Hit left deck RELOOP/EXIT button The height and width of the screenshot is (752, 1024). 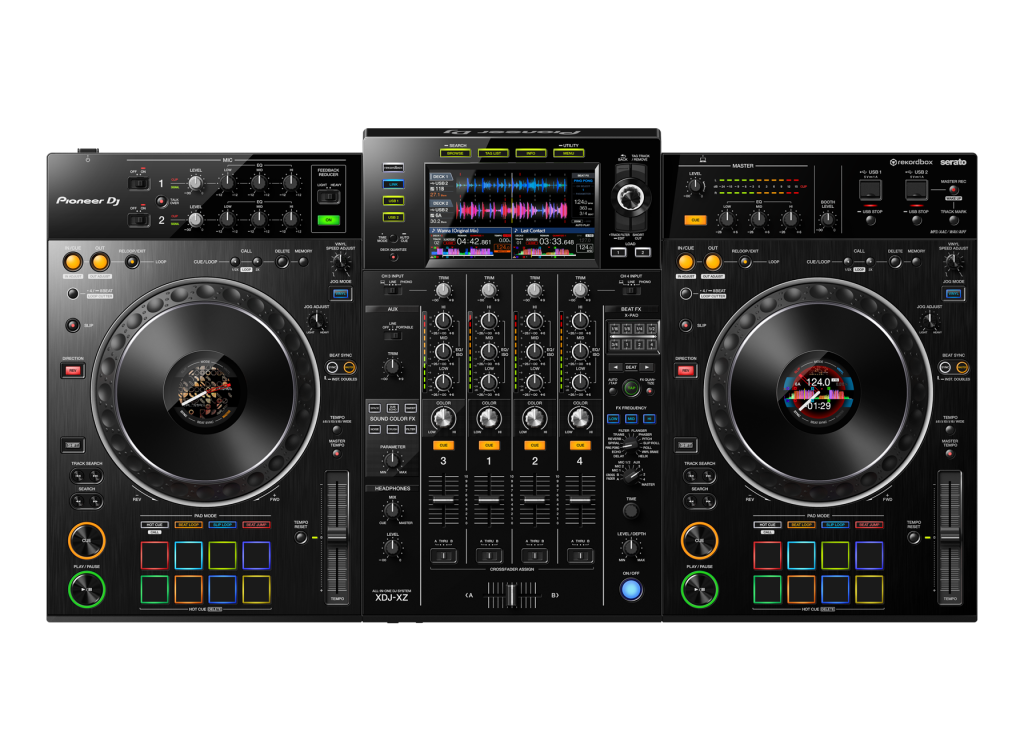(x=132, y=262)
